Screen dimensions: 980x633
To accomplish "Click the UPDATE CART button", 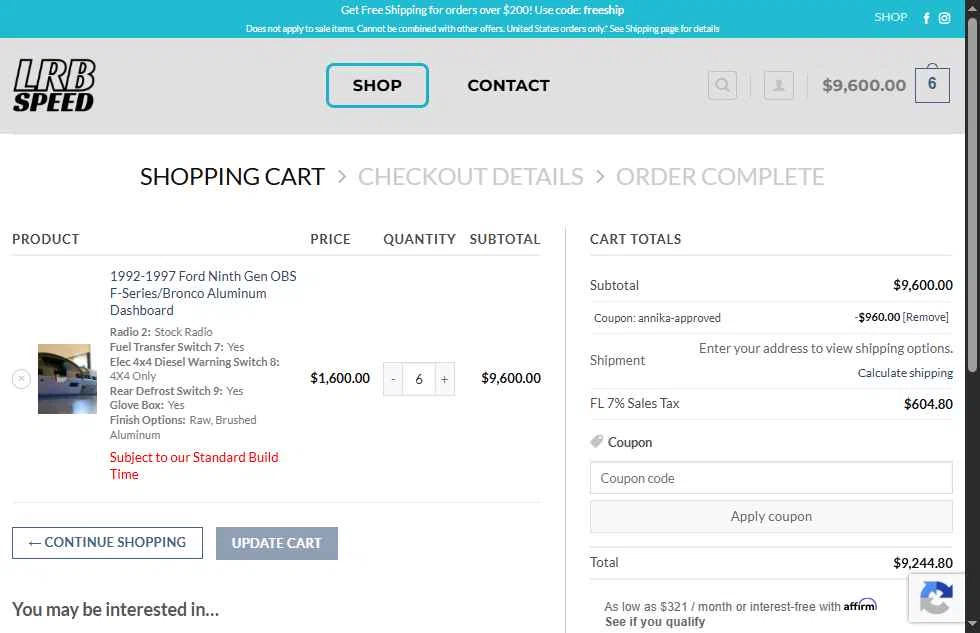I will point(277,543).
